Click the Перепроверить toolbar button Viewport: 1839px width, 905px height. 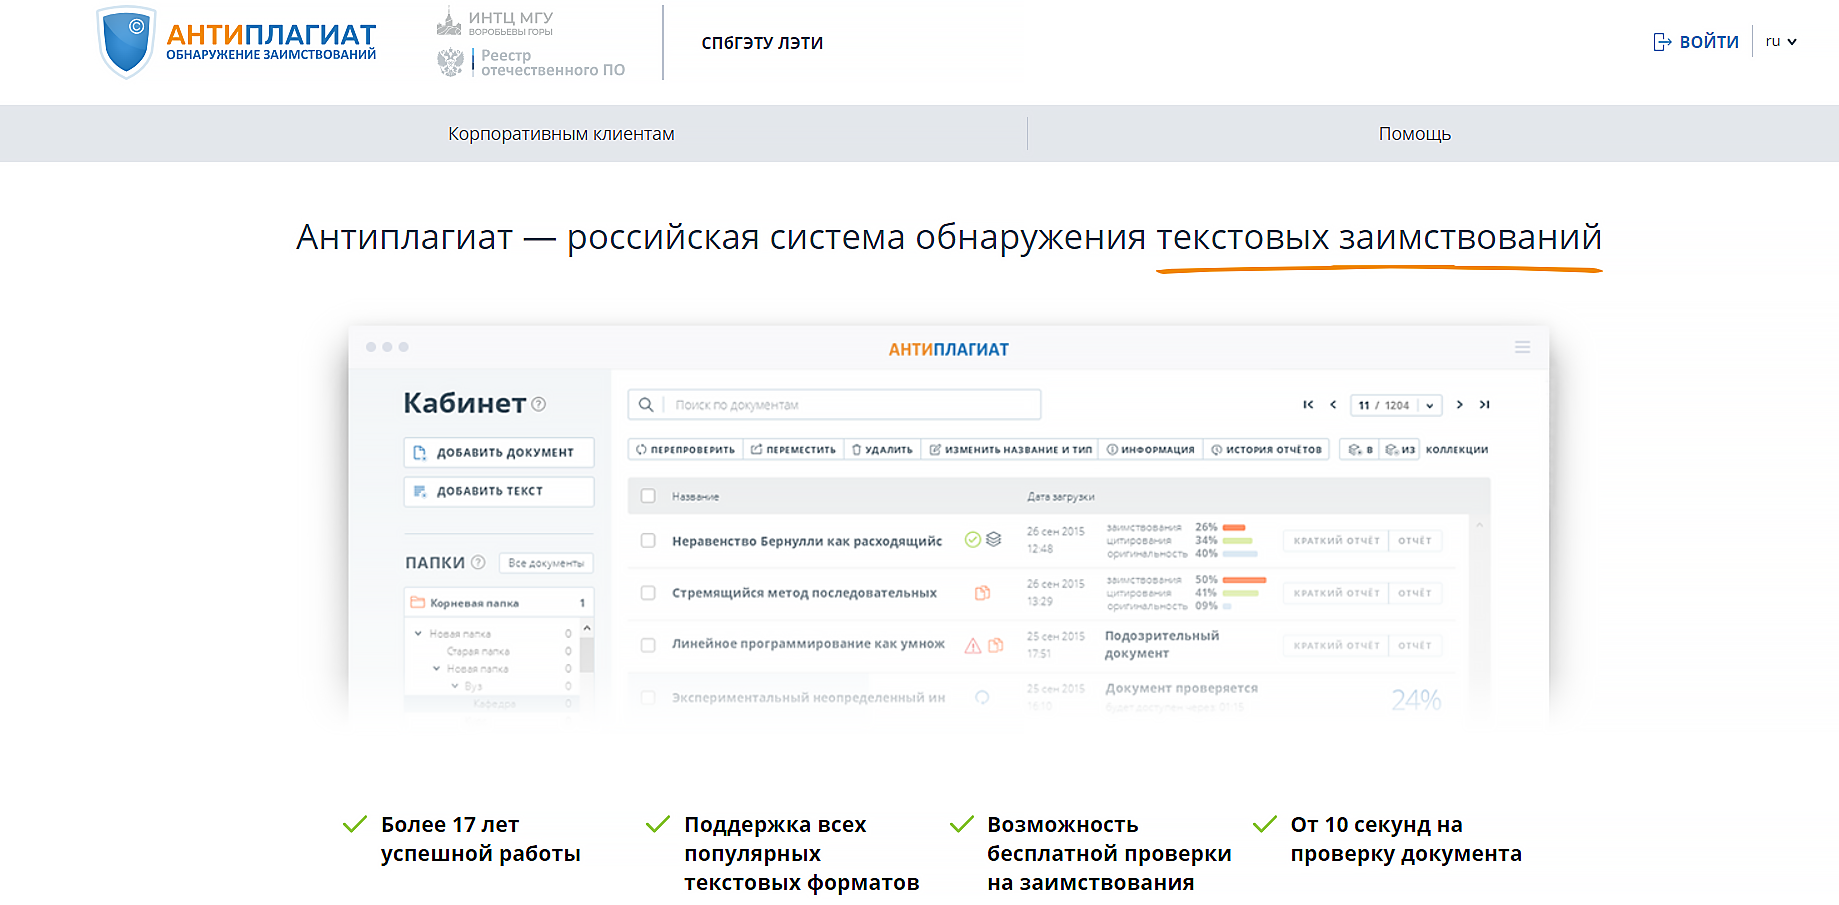685,450
